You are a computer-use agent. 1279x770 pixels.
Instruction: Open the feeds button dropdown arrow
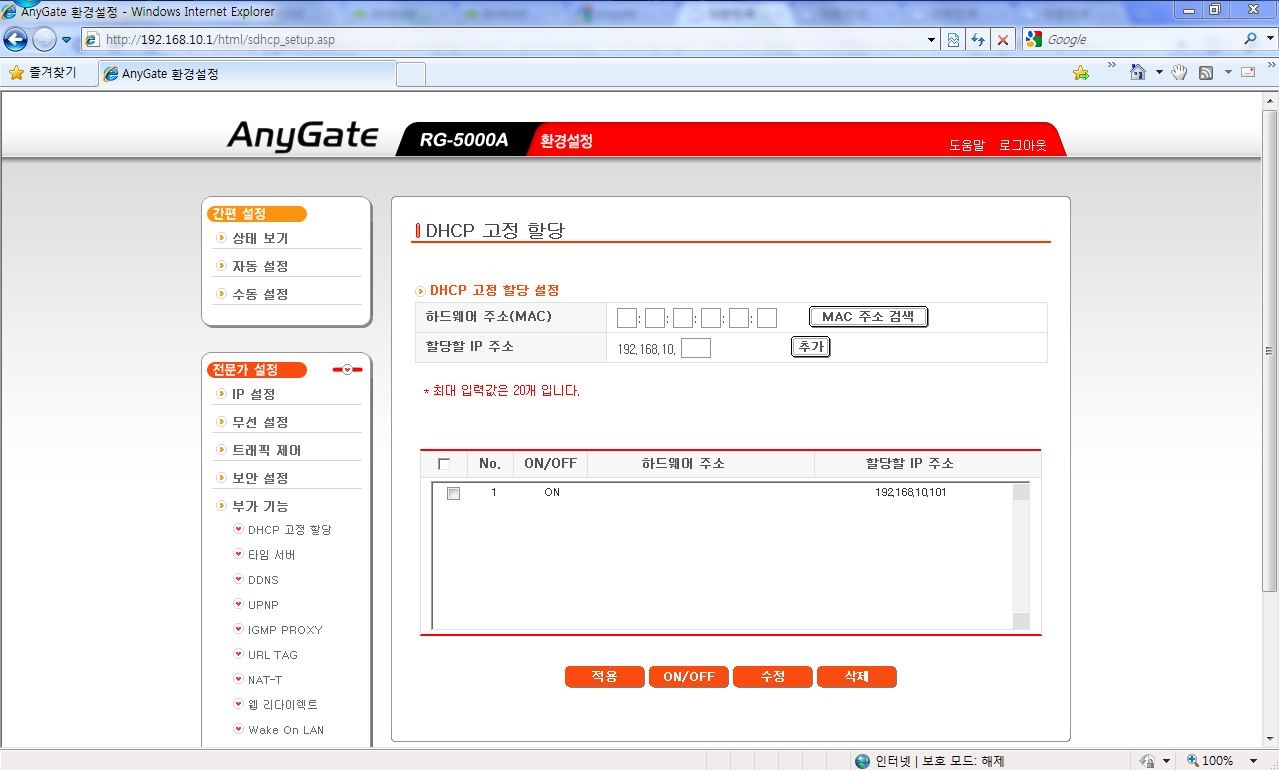pos(1227,73)
